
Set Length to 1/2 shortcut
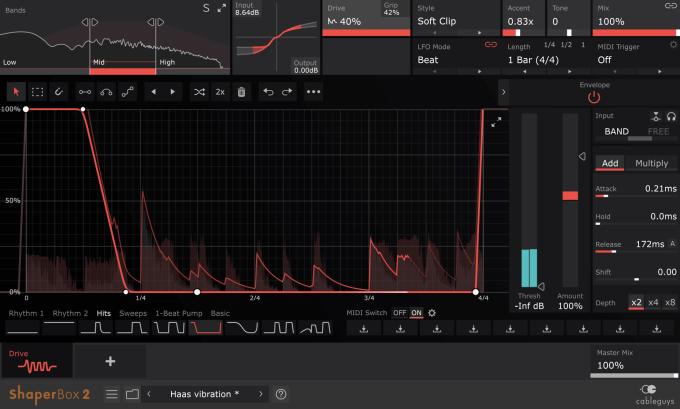pyautogui.click(x=566, y=45)
